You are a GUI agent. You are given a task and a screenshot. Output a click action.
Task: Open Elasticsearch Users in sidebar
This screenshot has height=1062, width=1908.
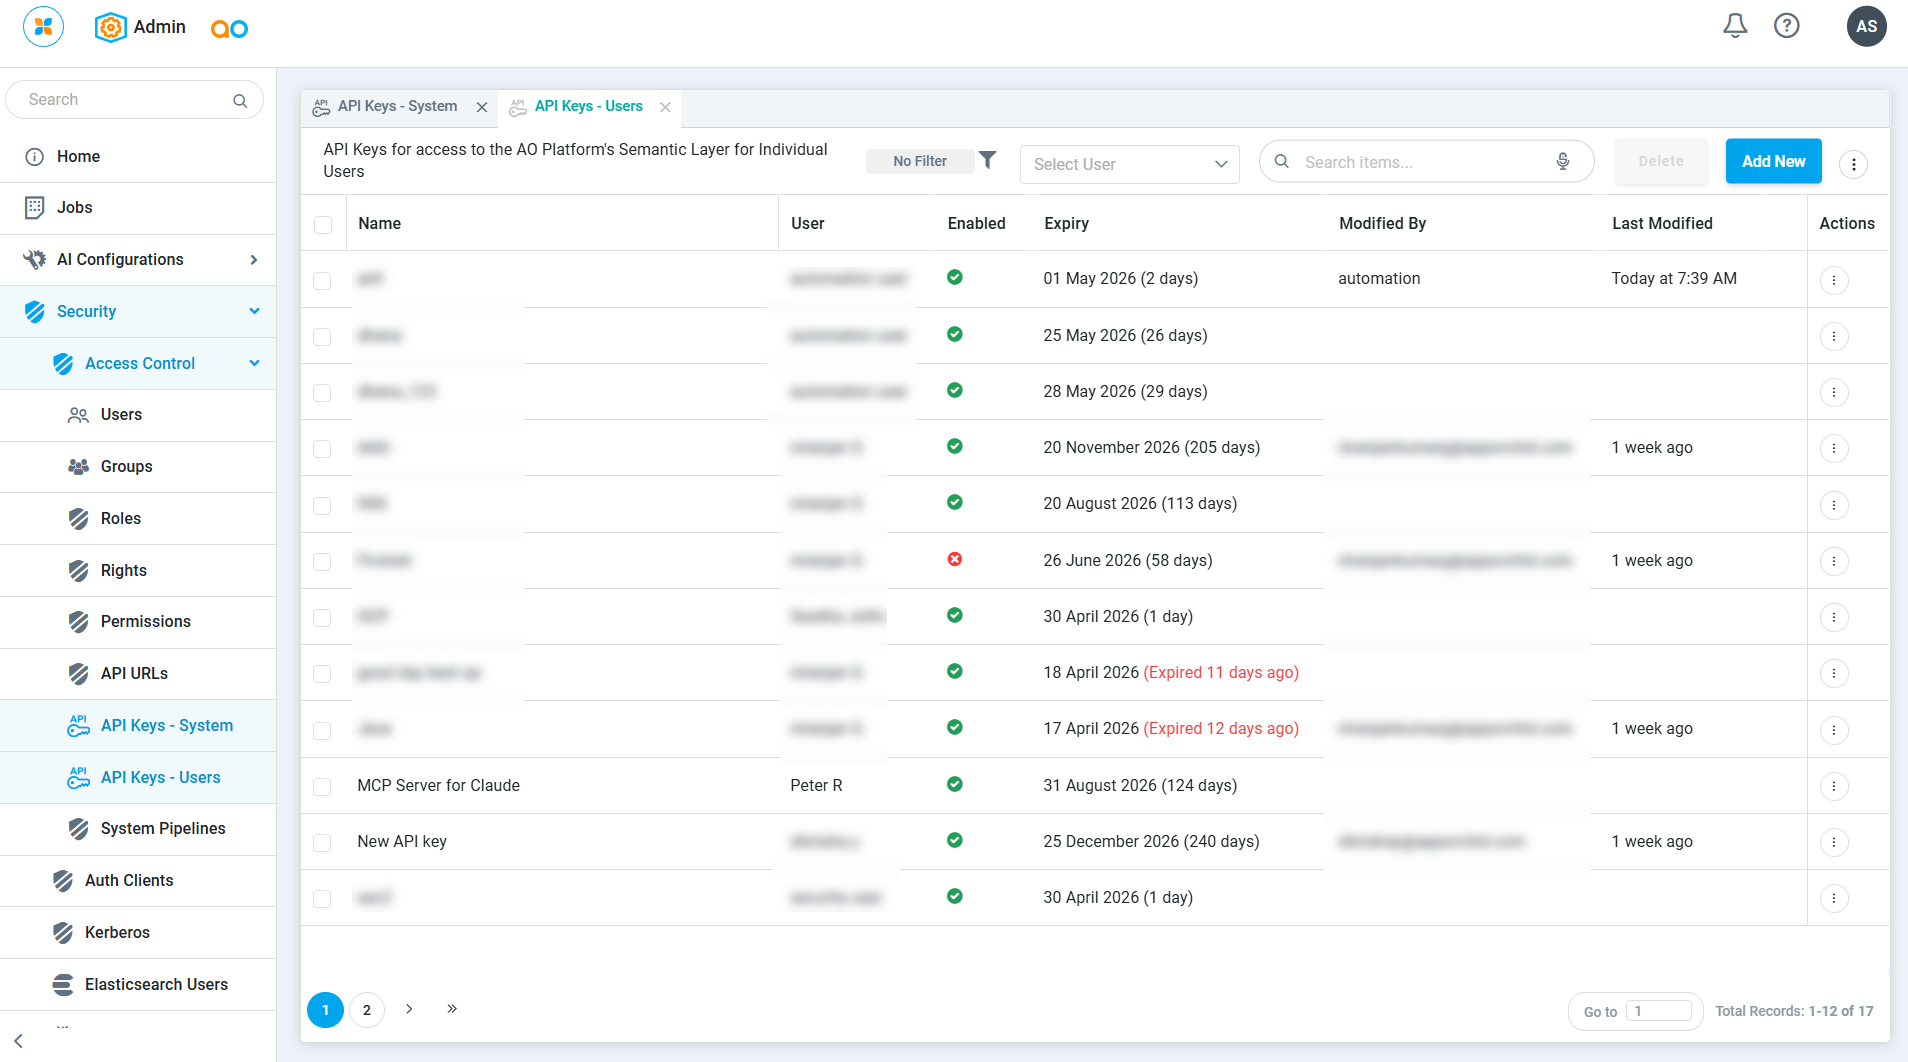coord(138,985)
